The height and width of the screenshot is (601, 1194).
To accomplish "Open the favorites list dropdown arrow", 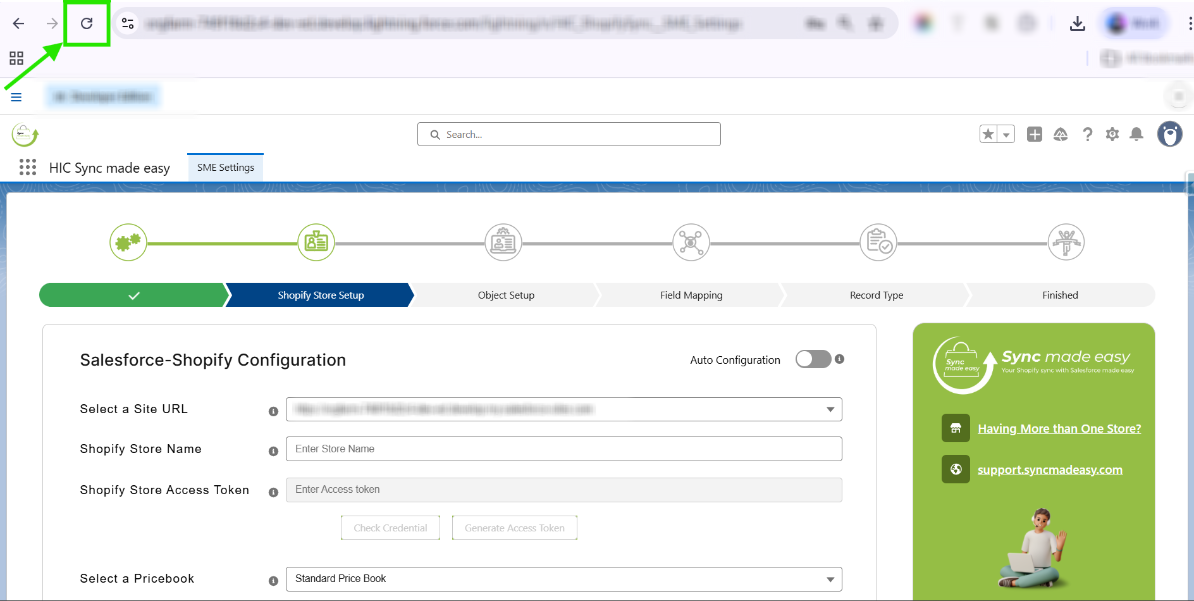I will coord(1007,134).
